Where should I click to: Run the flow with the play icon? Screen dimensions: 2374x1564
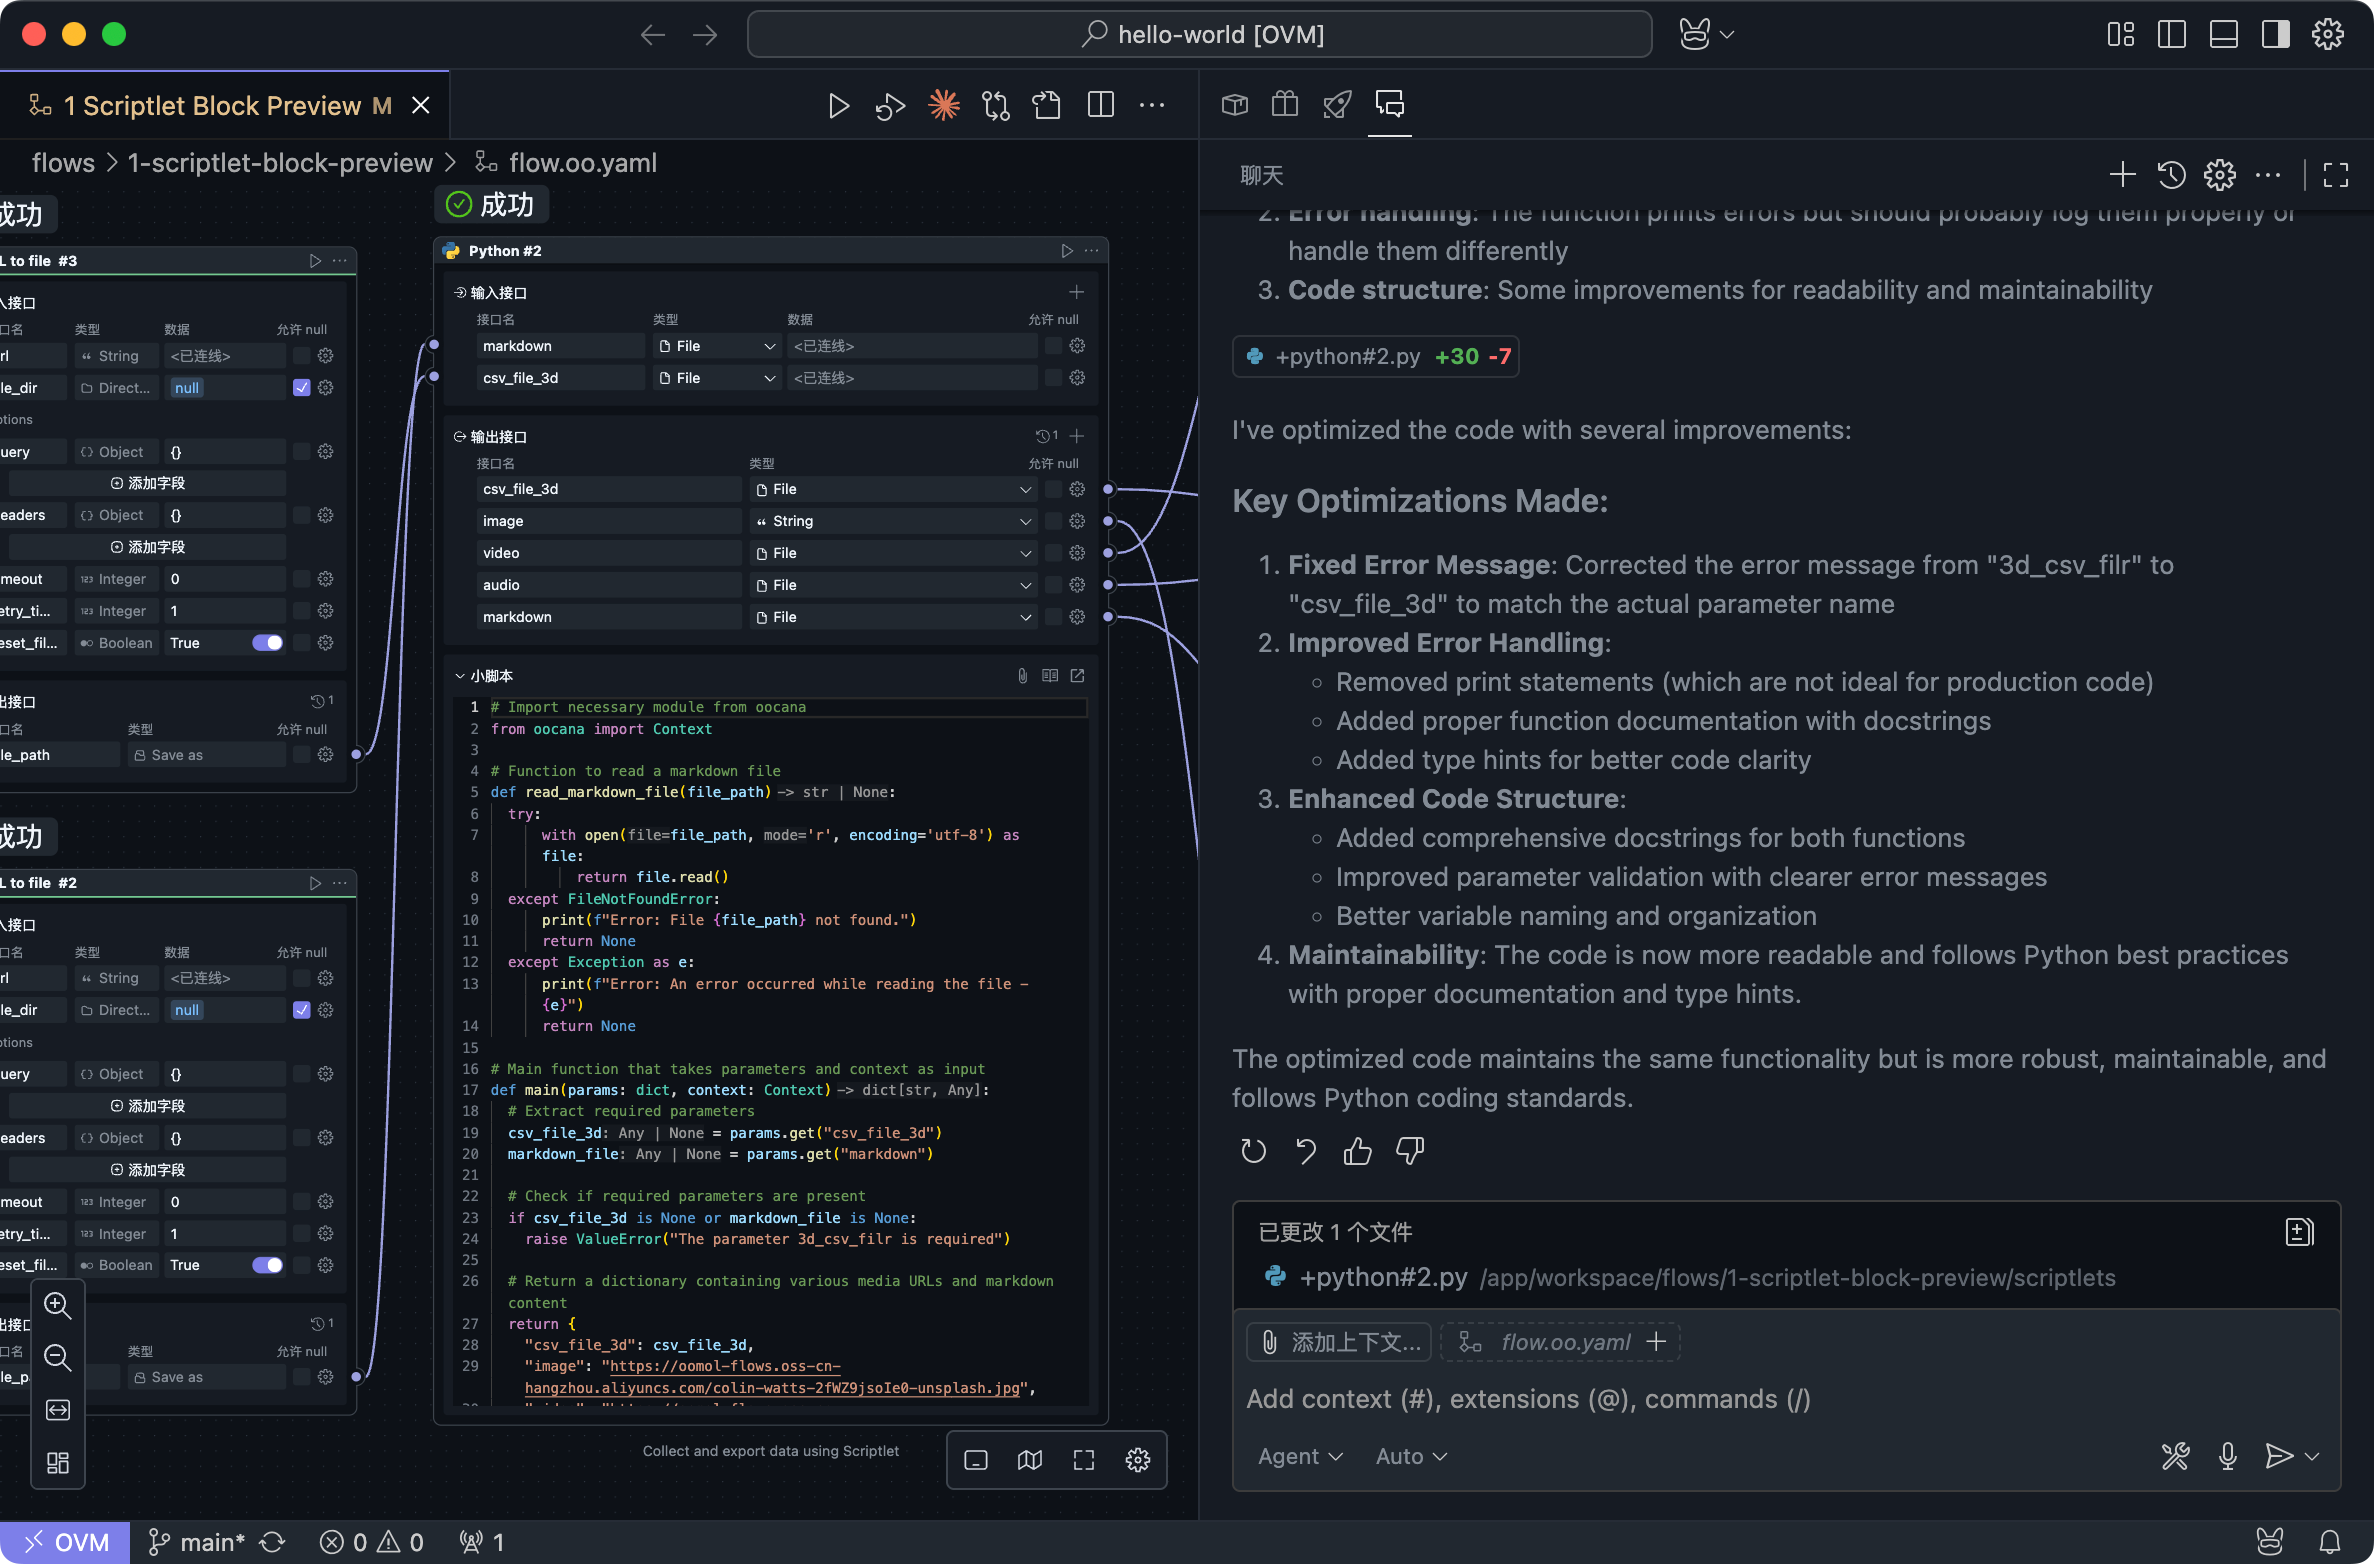pyautogui.click(x=838, y=106)
